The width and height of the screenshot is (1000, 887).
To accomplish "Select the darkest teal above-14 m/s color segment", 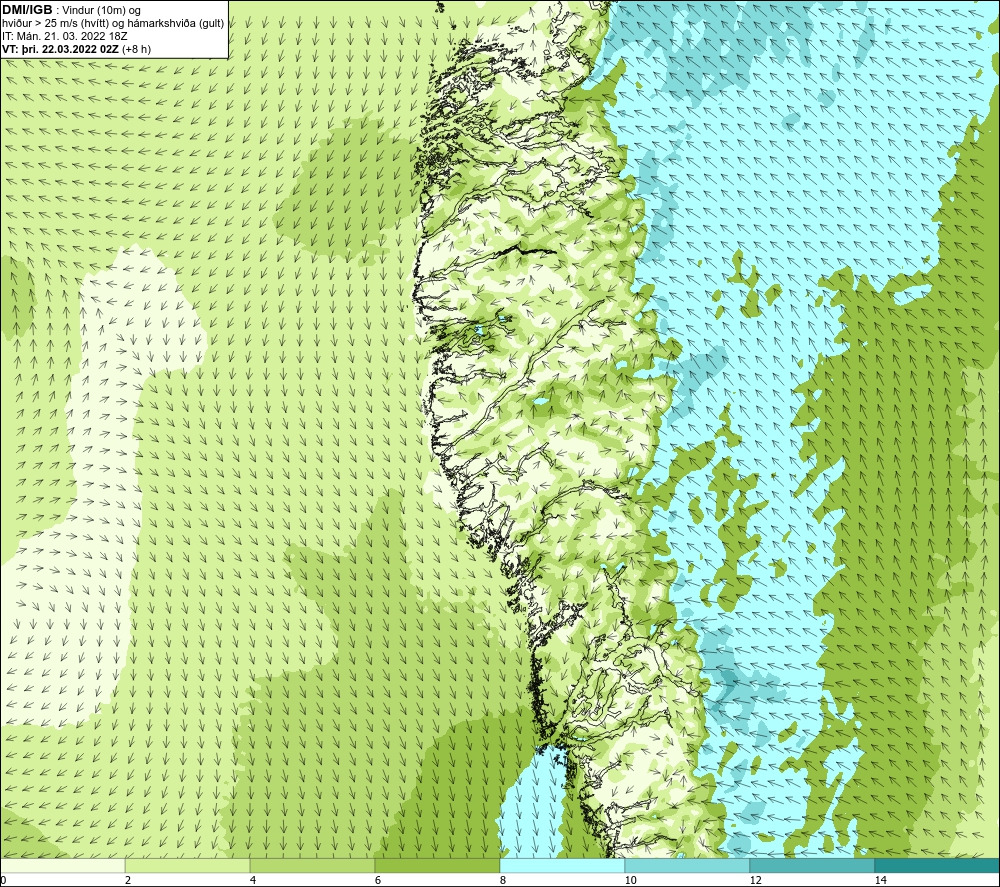I will pyautogui.click(x=938, y=865).
